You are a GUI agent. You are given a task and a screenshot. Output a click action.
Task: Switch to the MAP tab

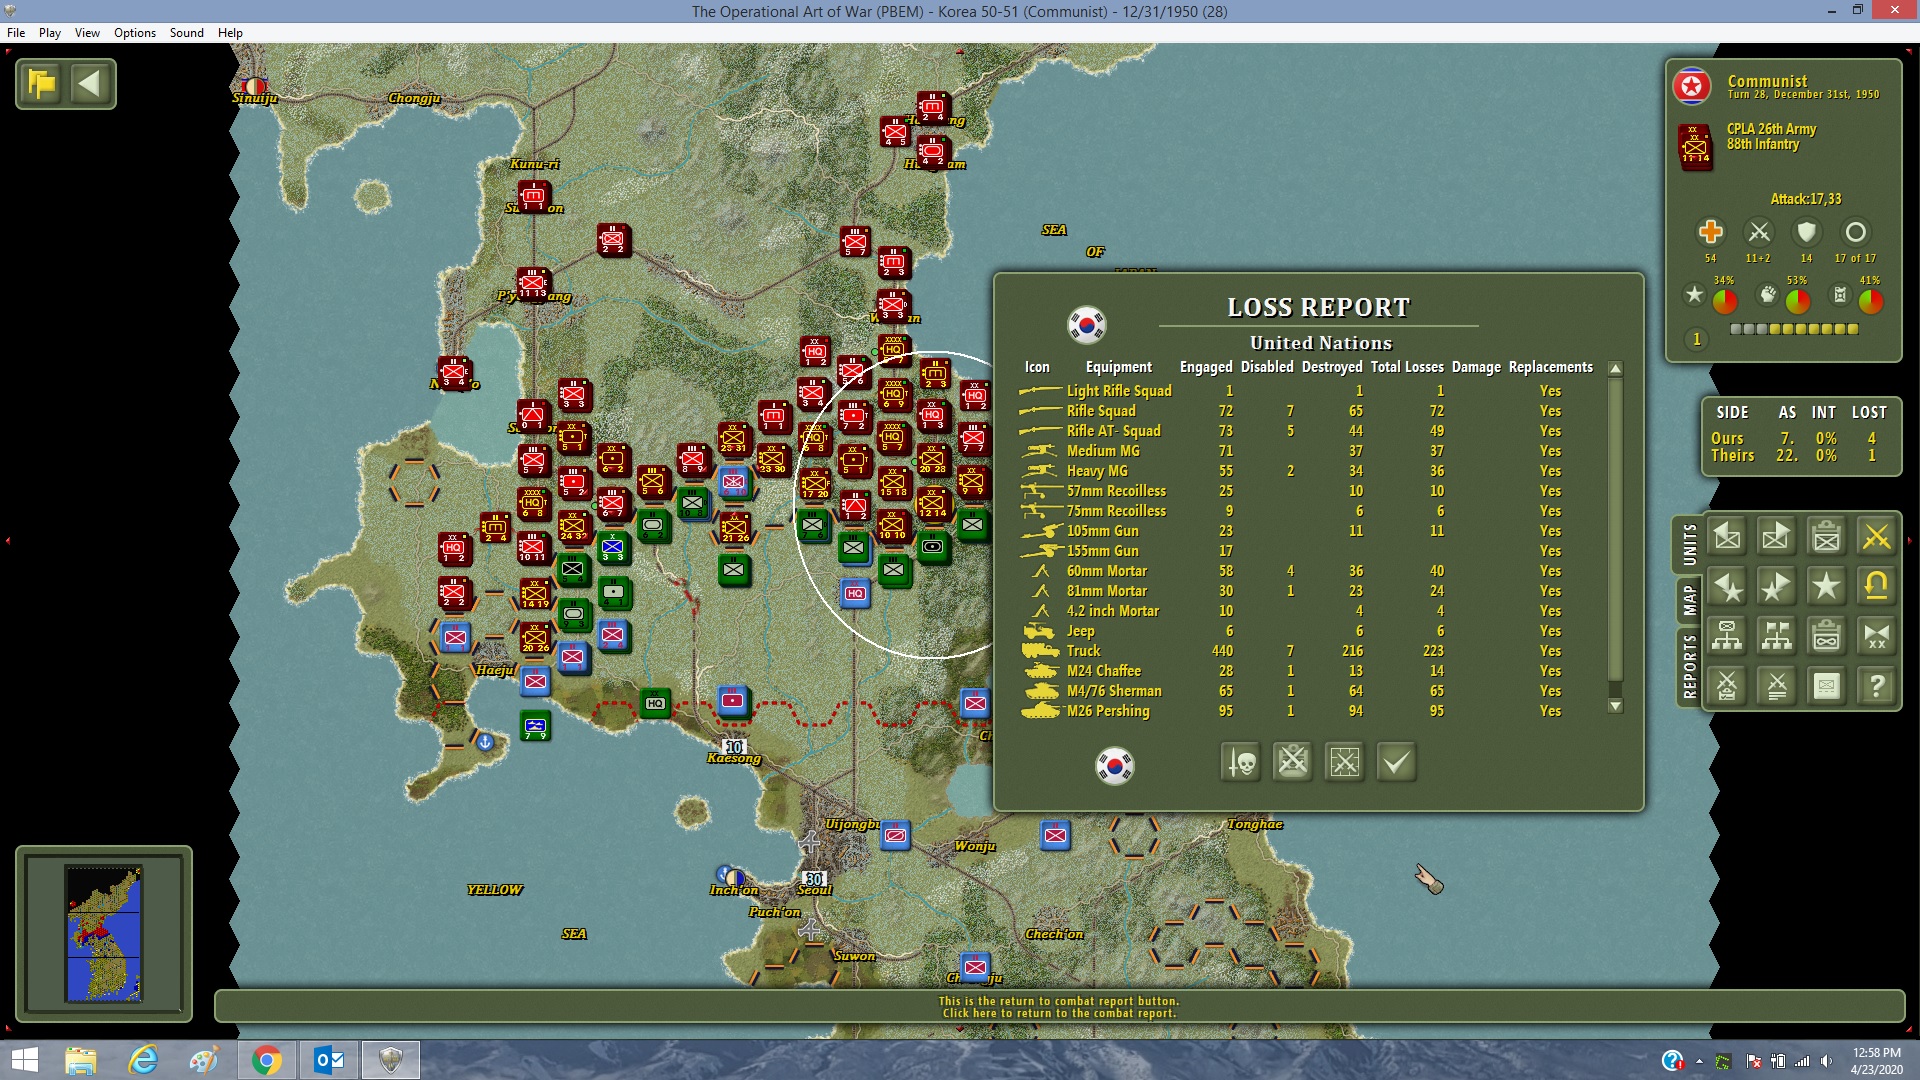tap(1689, 601)
